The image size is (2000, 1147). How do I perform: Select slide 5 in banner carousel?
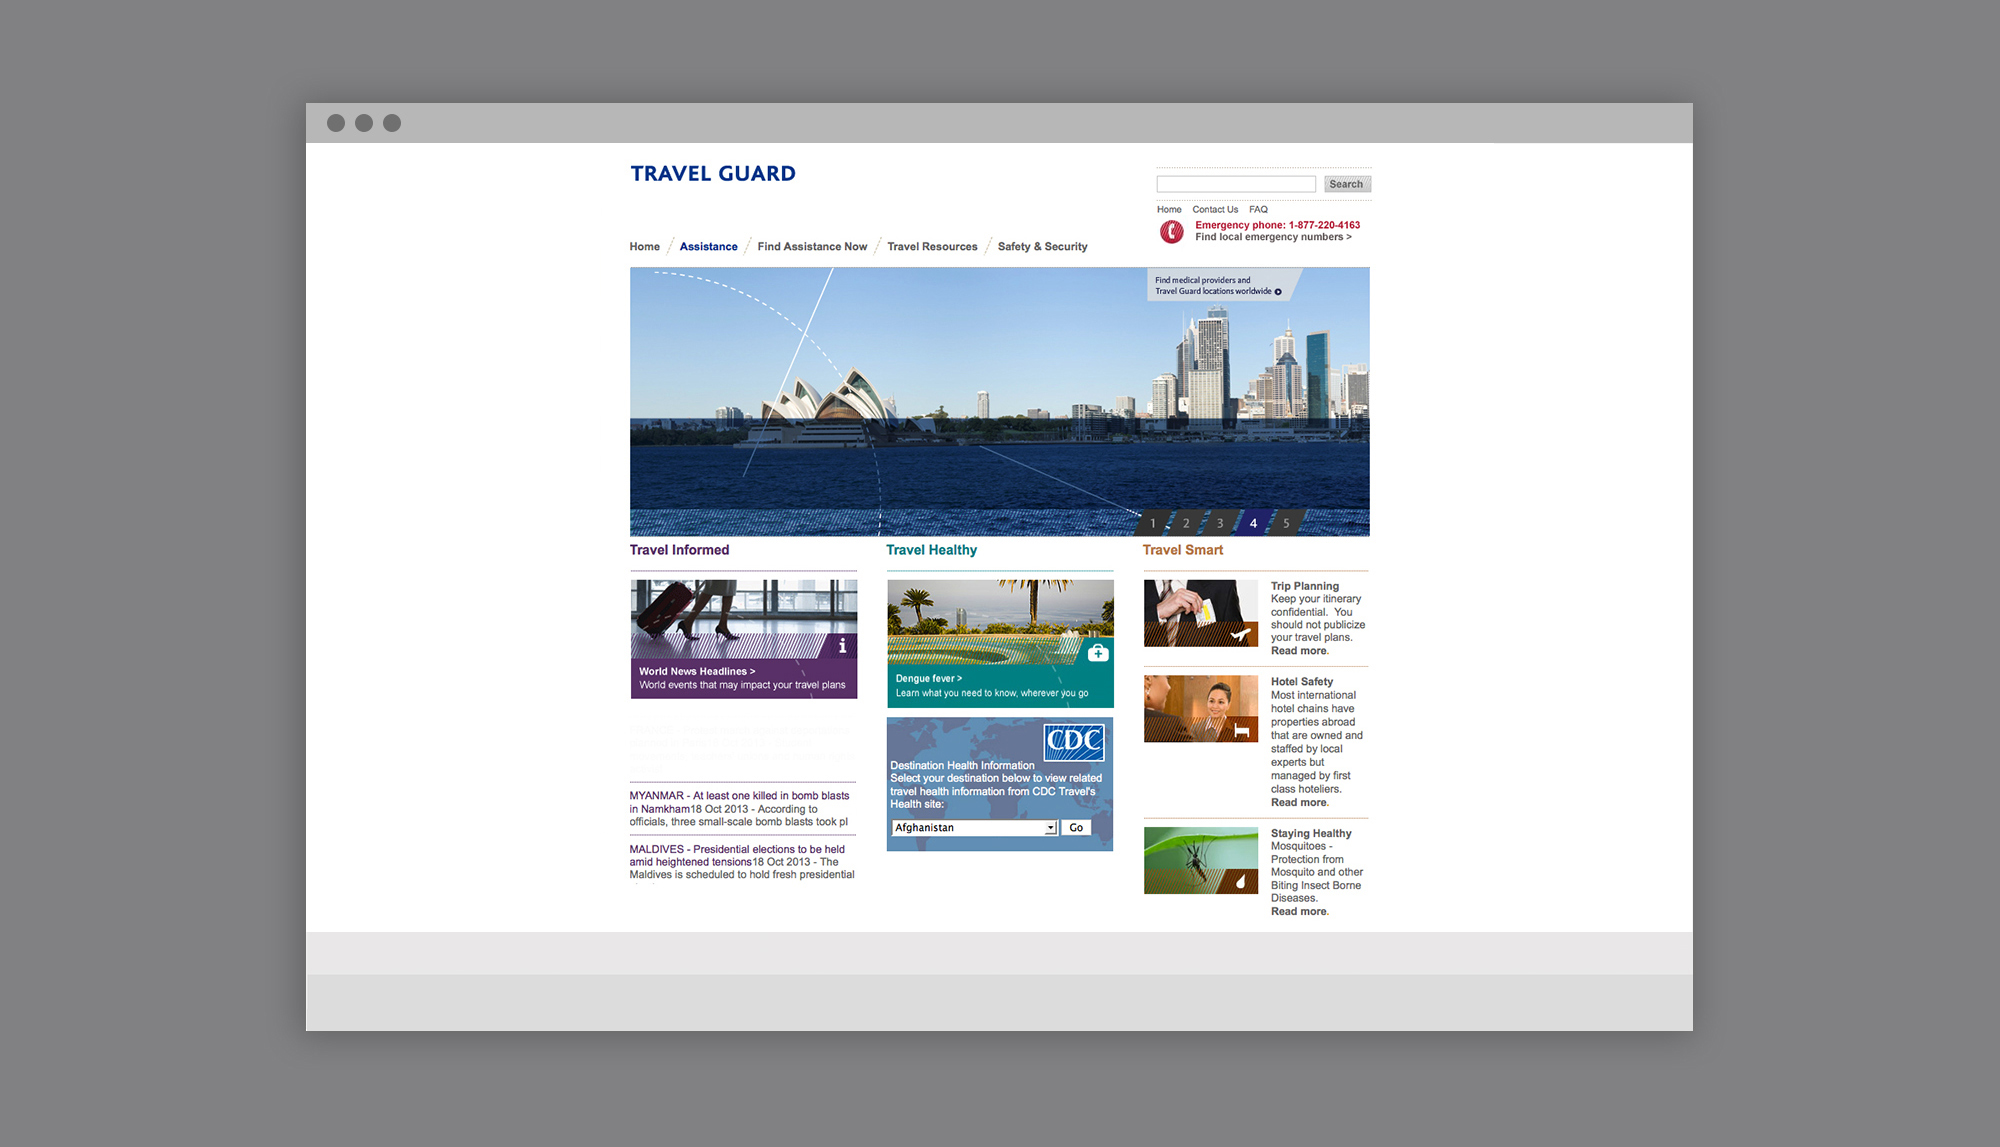click(x=1286, y=523)
